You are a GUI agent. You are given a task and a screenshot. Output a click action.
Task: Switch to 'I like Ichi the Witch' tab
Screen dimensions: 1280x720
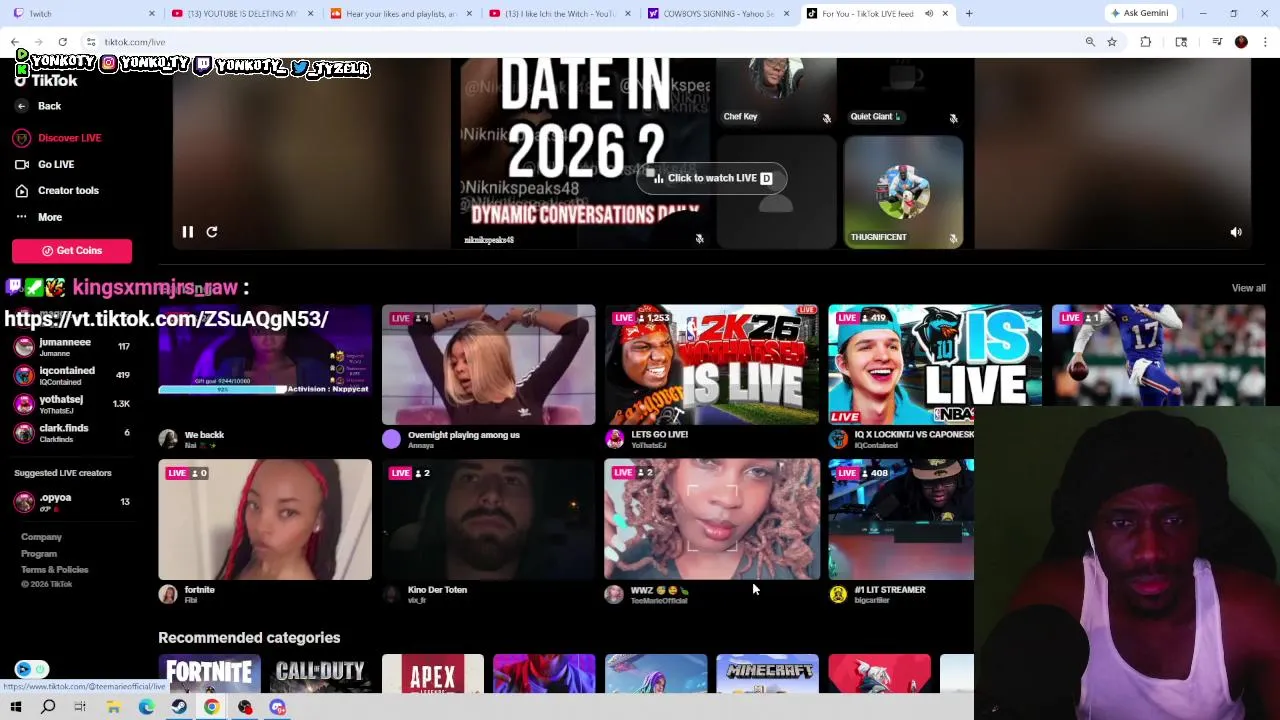click(560, 13)
